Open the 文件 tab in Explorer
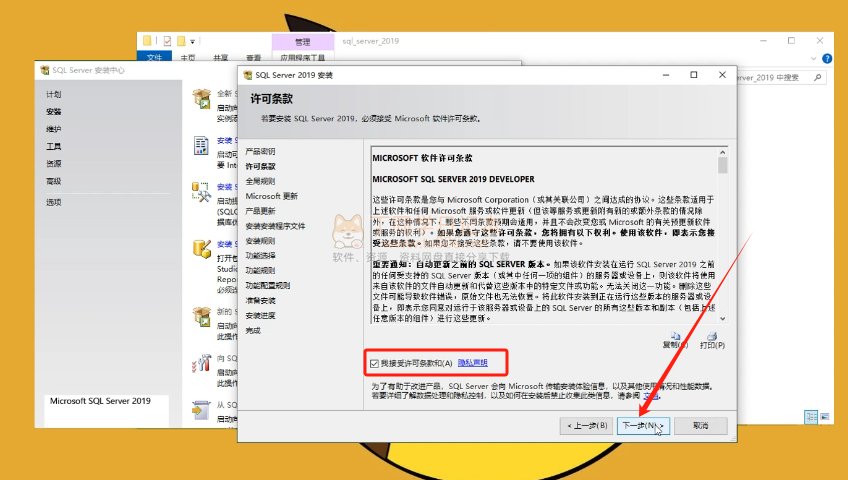848x480 pixels. [154, 57]
